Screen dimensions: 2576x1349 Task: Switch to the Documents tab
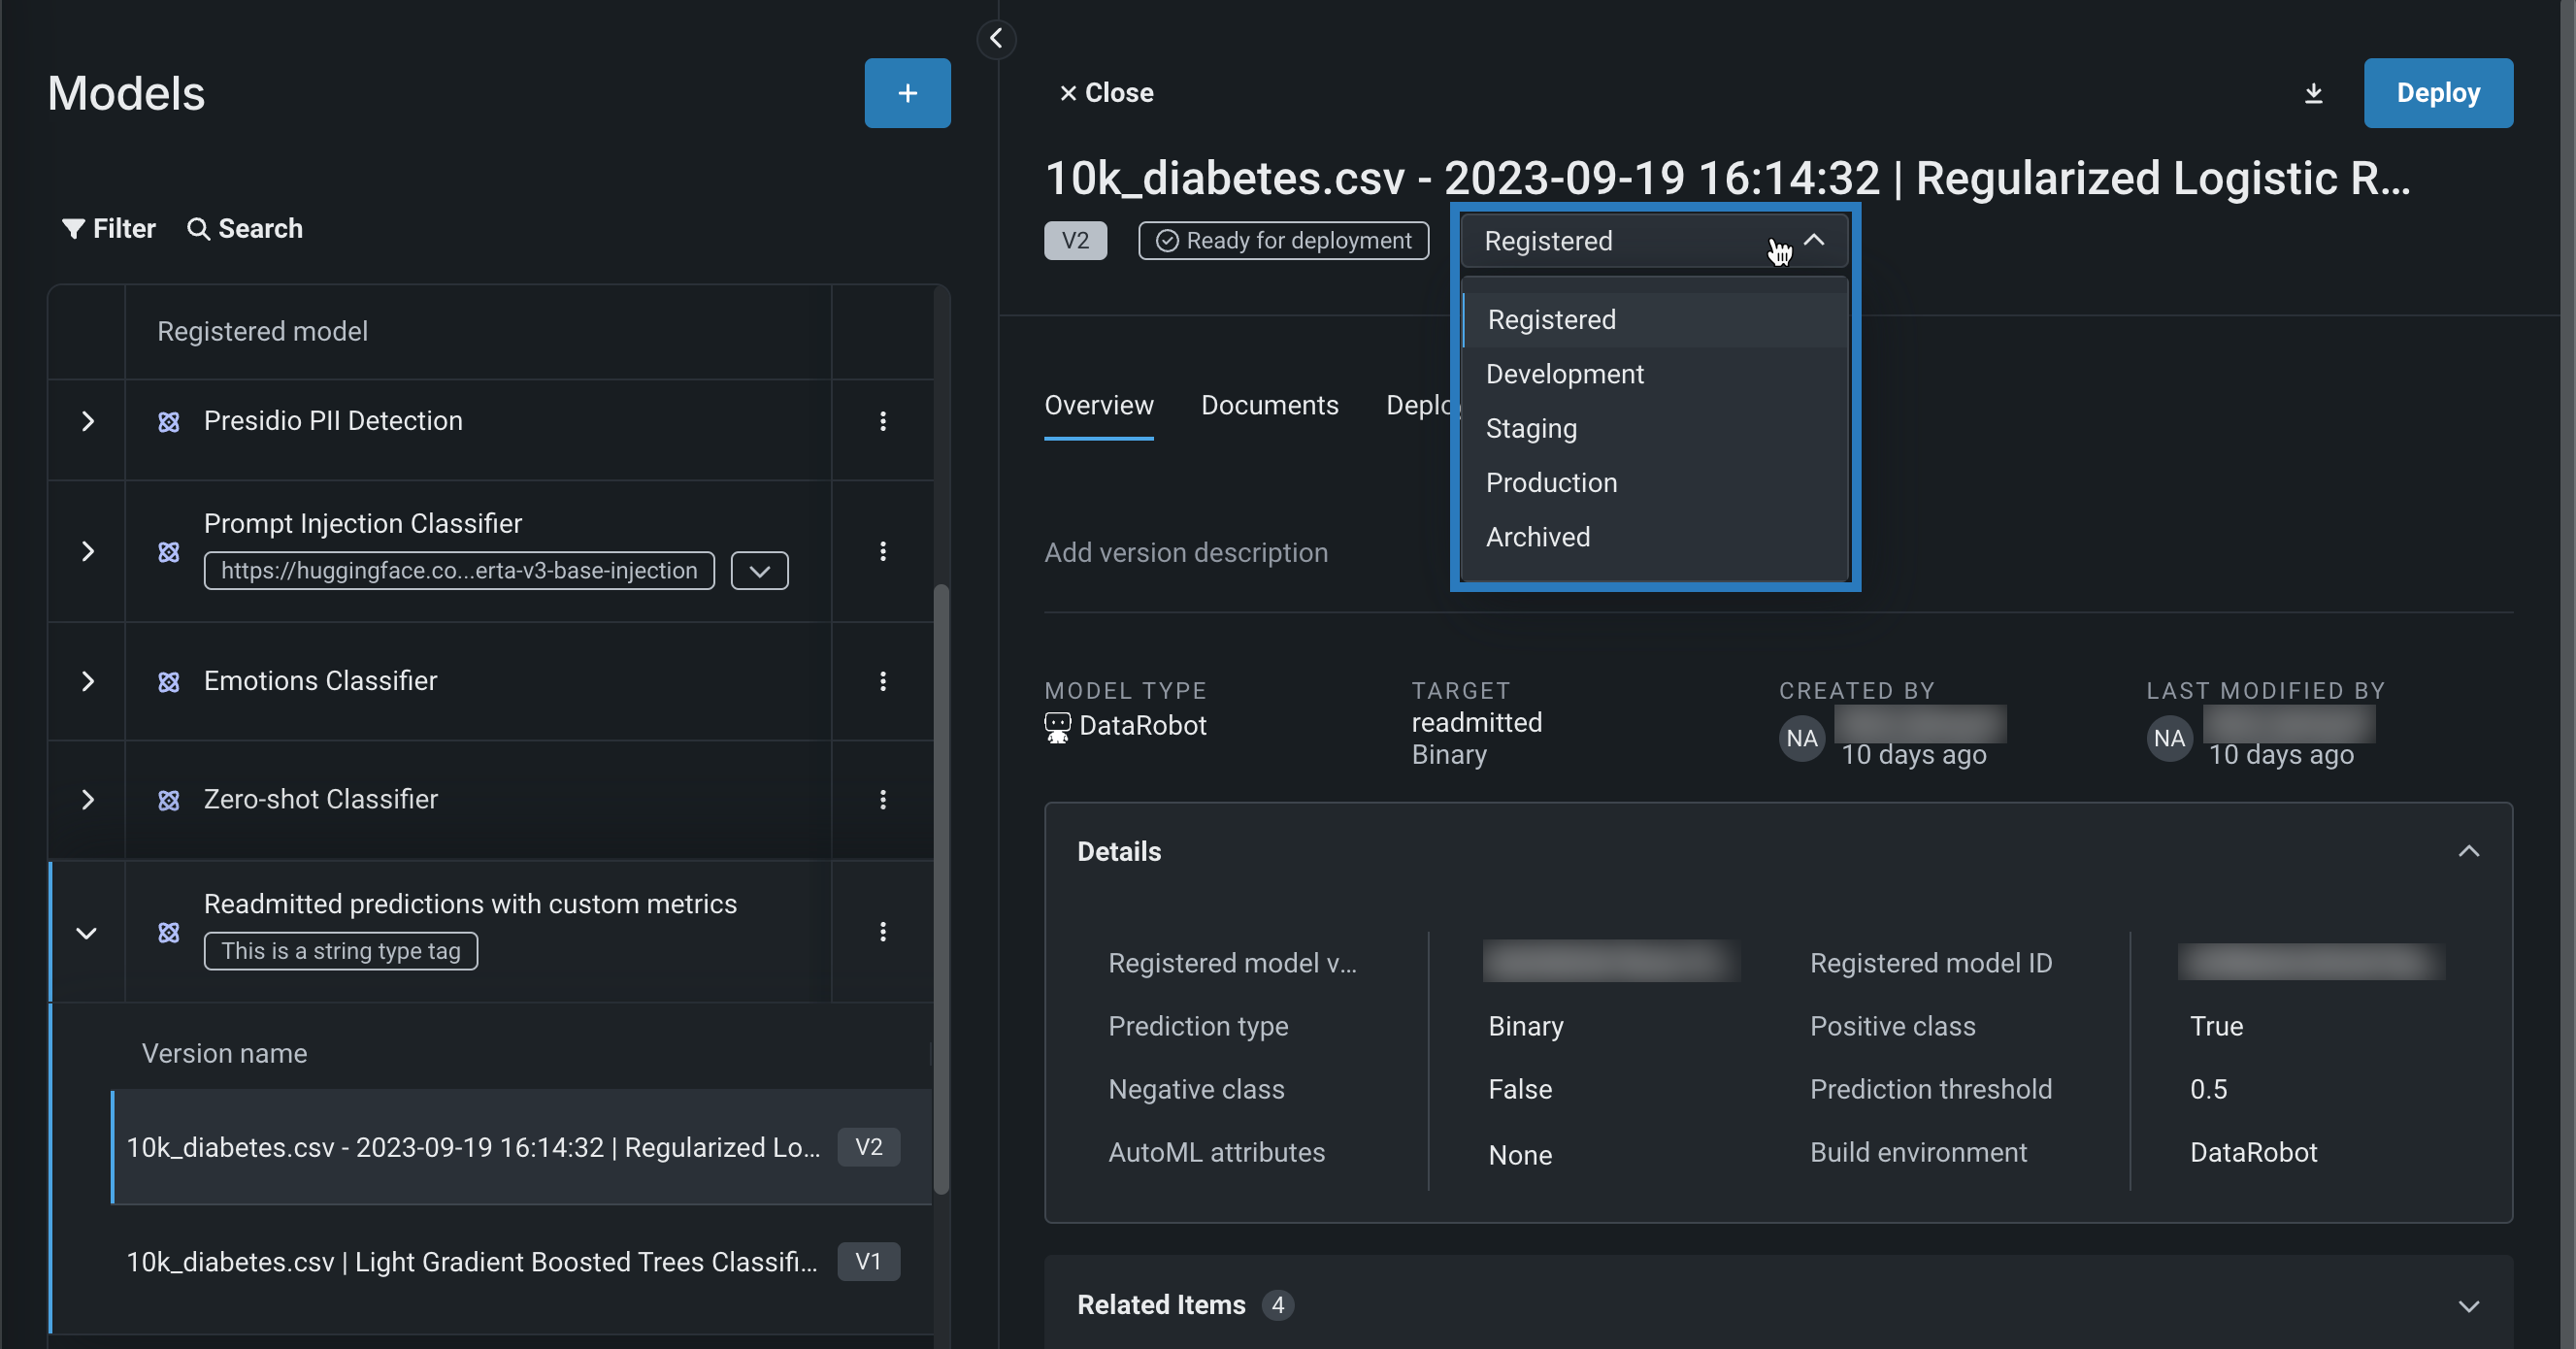pyautogui.click(x=1268, y=405)
